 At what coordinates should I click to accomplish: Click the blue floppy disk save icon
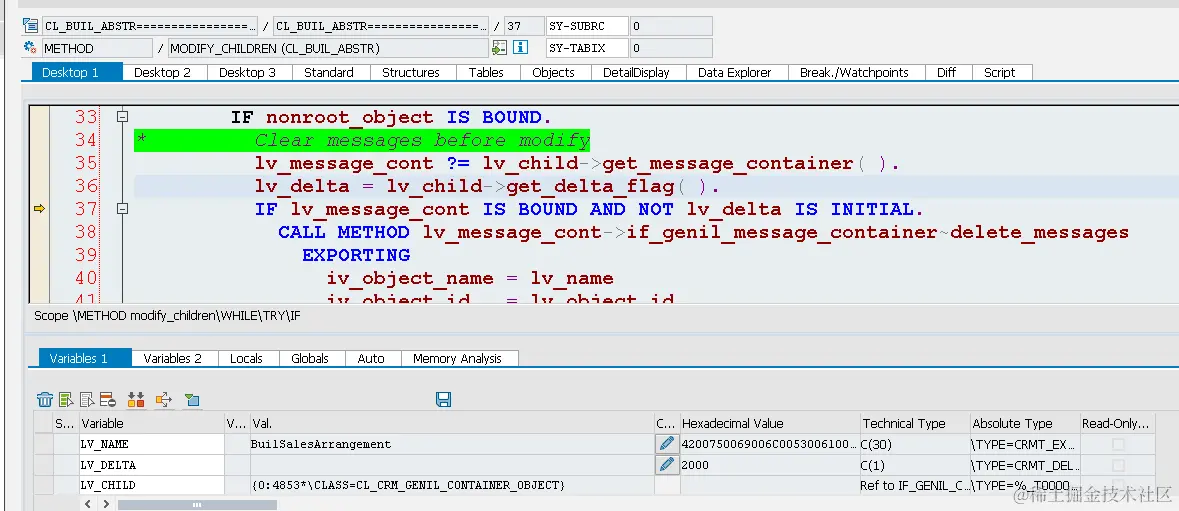click(x=444, y=400)
